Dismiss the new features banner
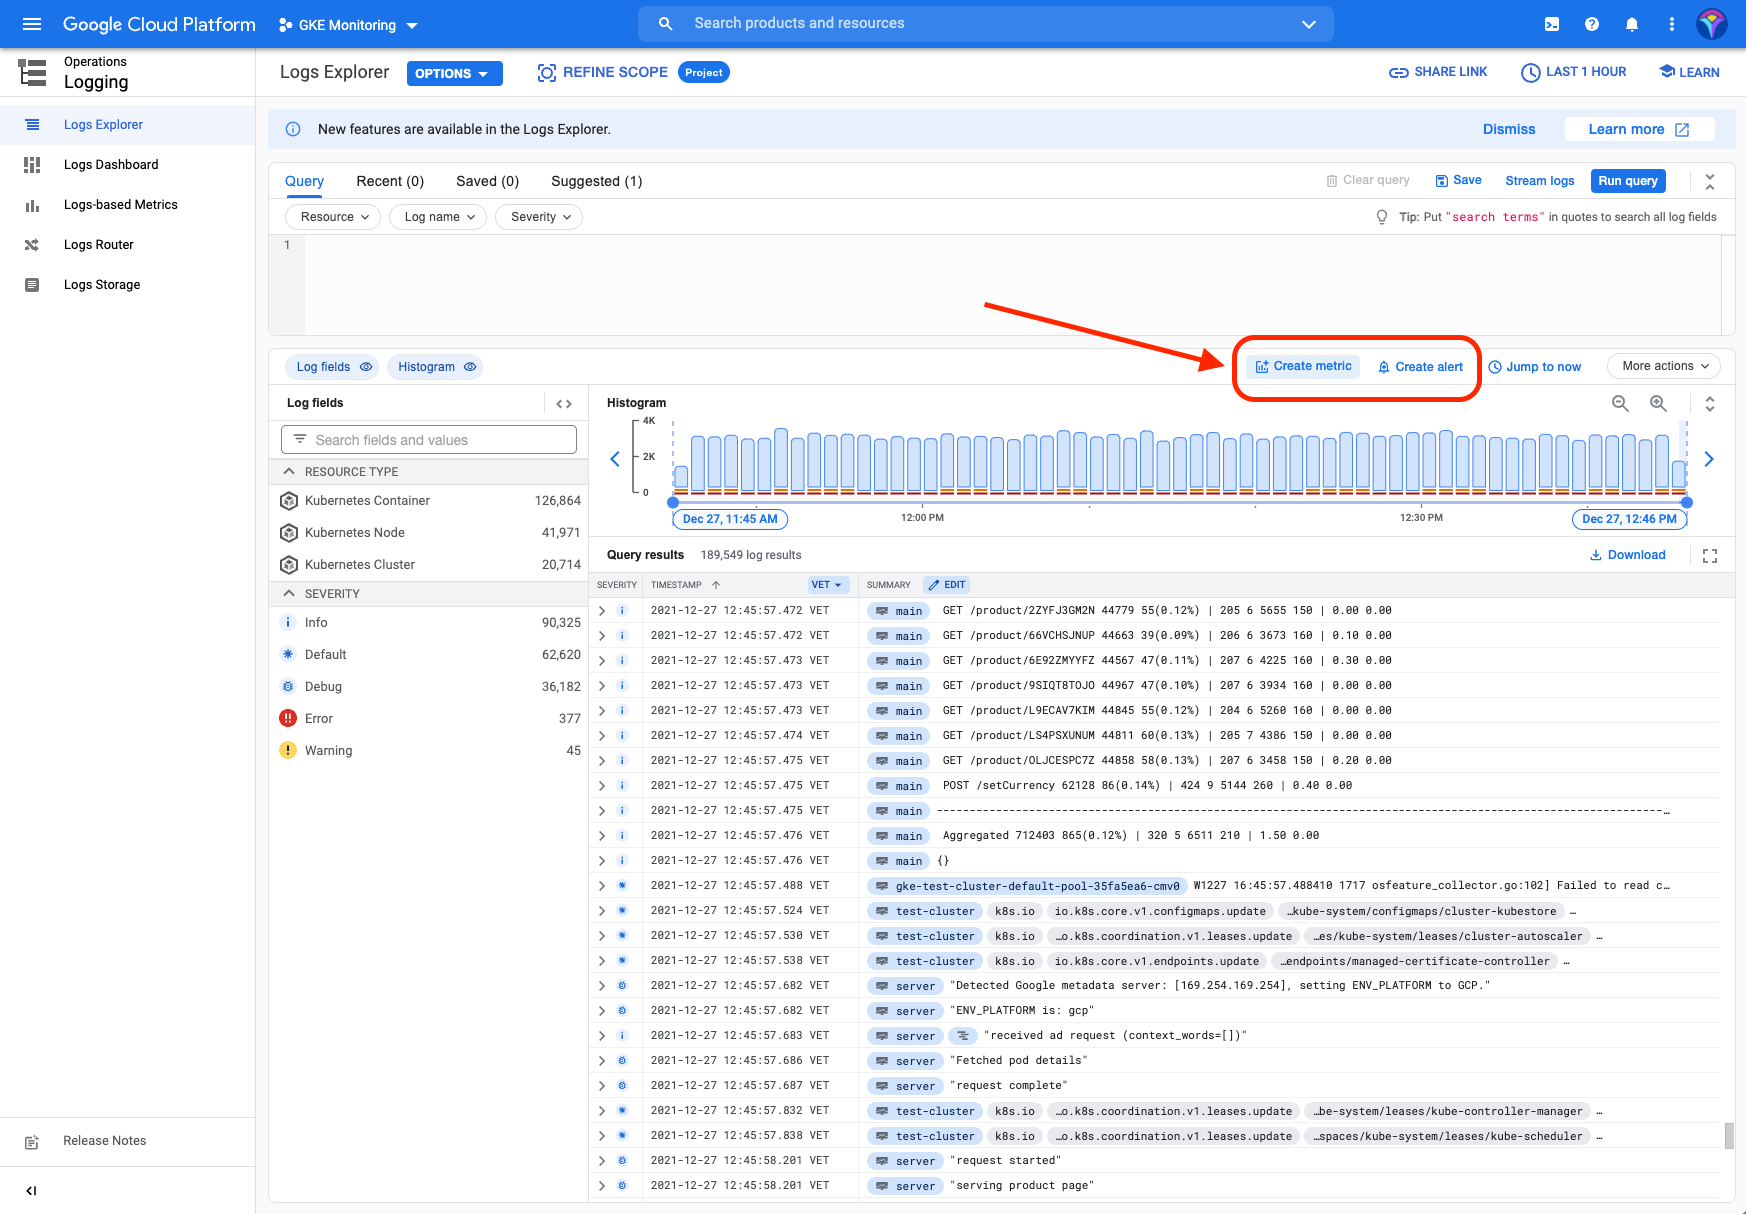Screen dimensions: 1746x1214 1509,129
